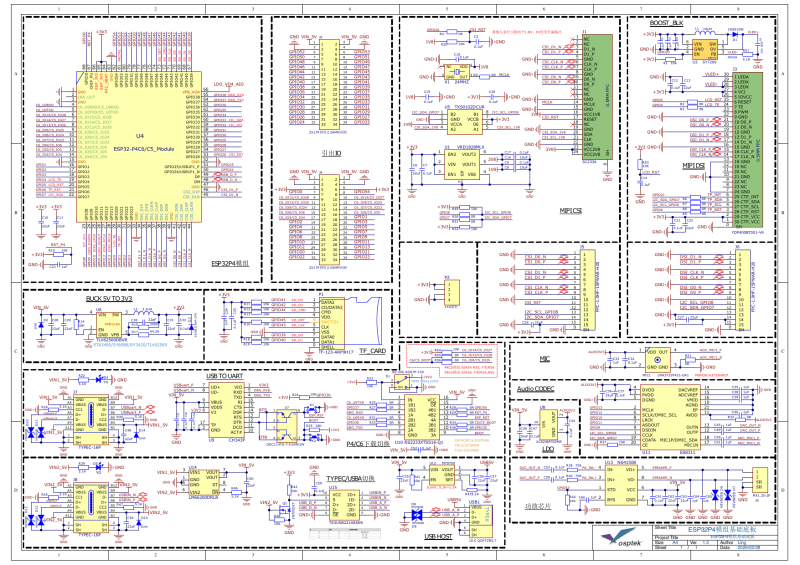800x565 pixels.
Task: Click the "BOOST_BLK" section title
Action: click(x=666, y=23)
